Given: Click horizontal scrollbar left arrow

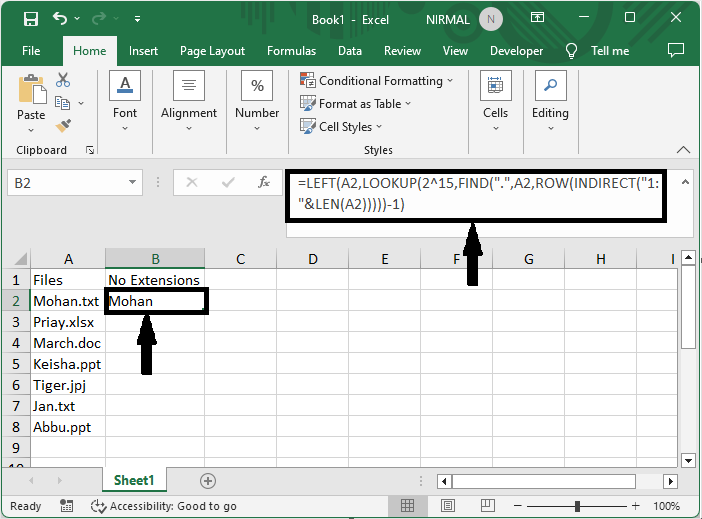Looking at the screenshot, I should pyautogui.click(x=444, y=481).
